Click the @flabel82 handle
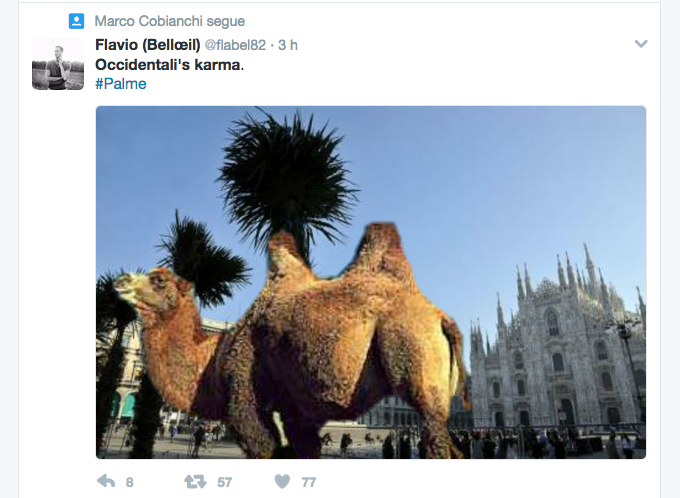680x498 pixels. coord(235,45)
